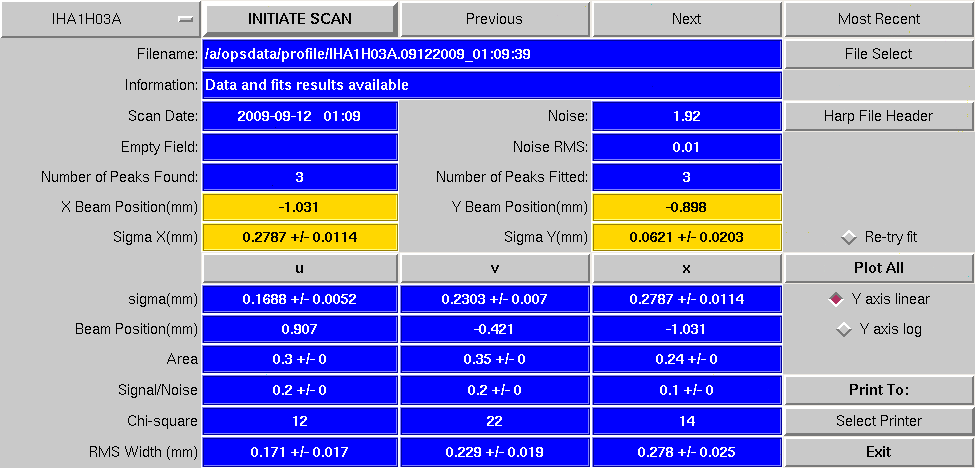Click RMS Width value 0.171 +/- 0.017
This screenshot has height=468, width=975.
pyautogui.click(x=300, y=452)
